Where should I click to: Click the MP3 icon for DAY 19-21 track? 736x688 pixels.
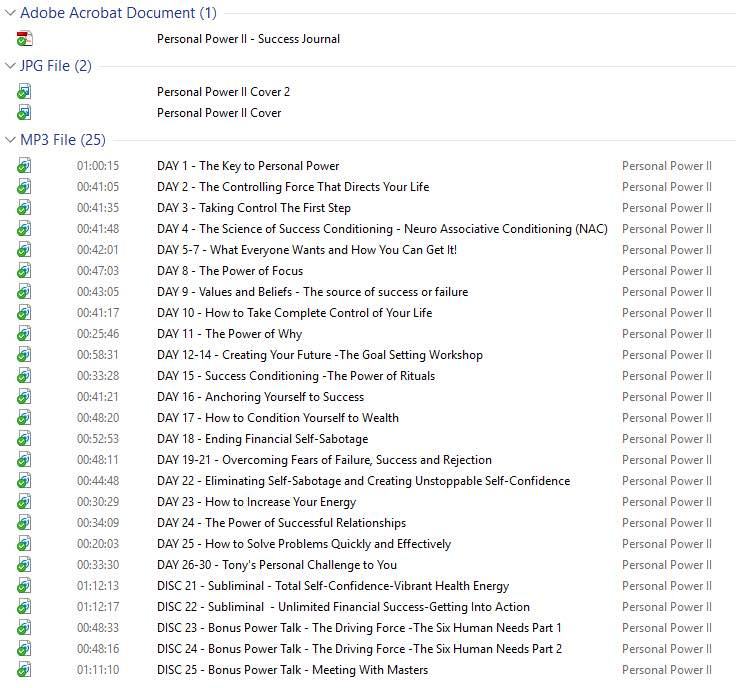tap(24, 460)
